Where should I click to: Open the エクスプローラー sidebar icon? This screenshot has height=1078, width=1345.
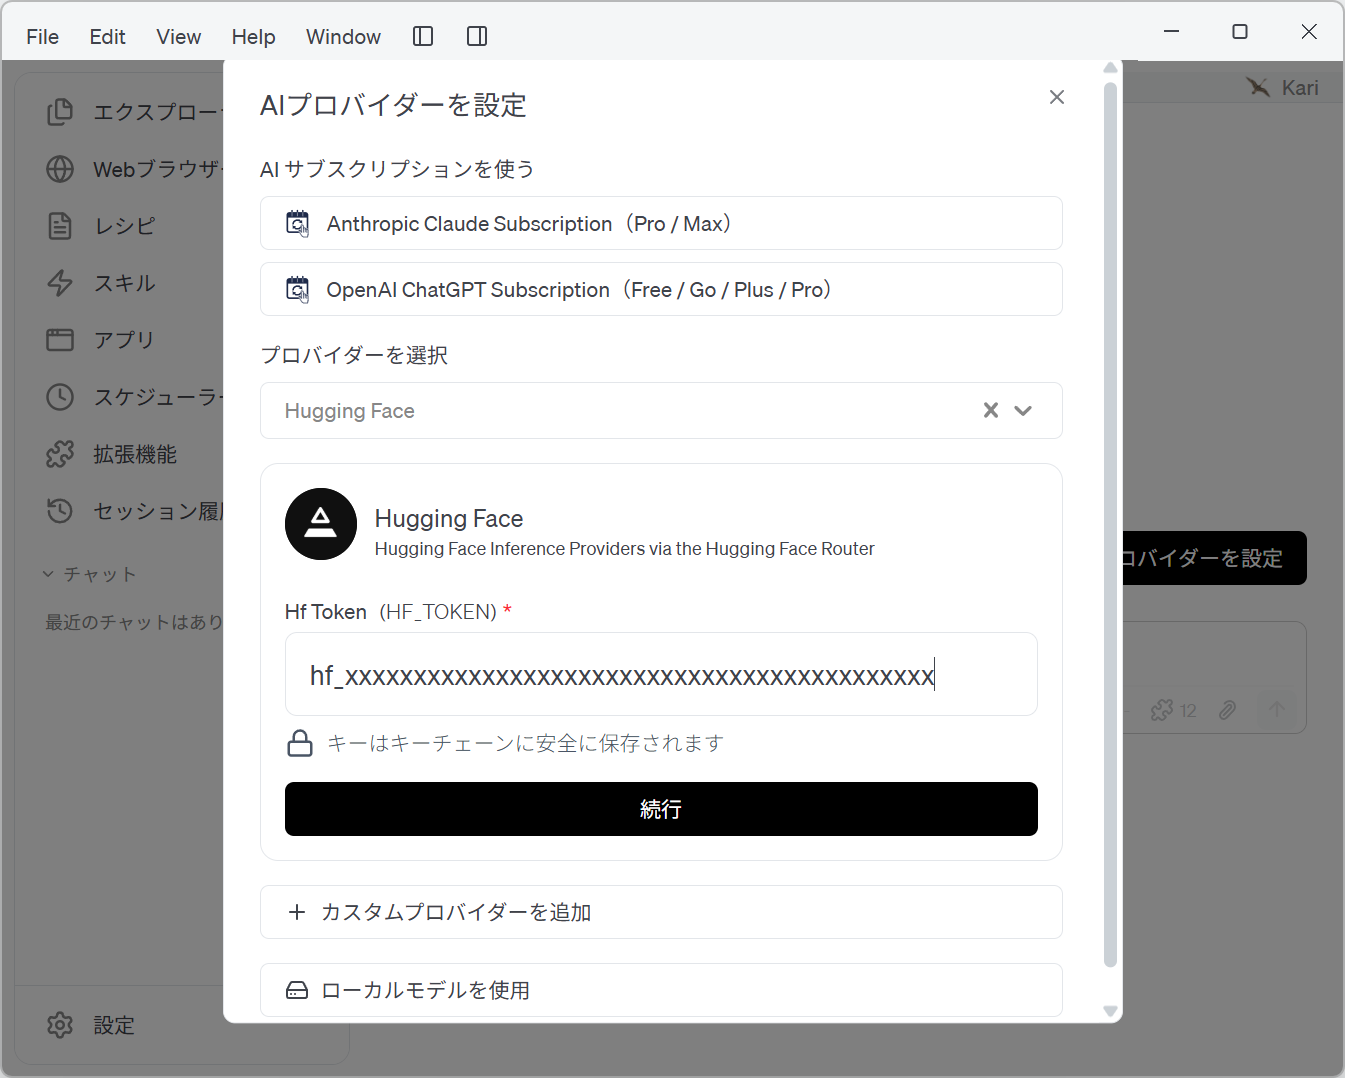tap(60, 112)
